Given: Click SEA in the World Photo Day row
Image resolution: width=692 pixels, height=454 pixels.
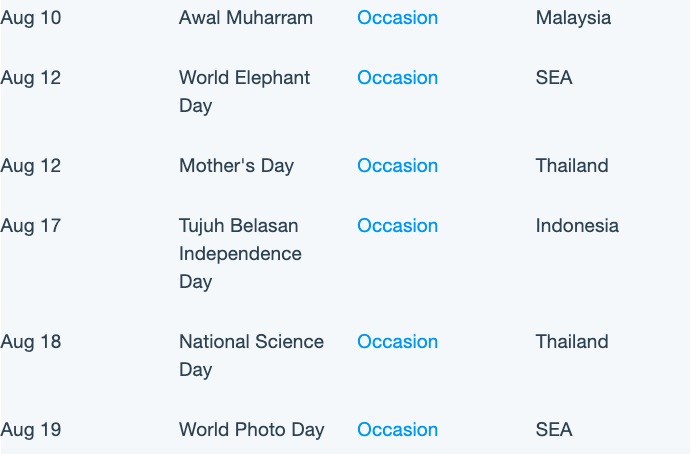Looking at the screenshot, I should point(554,430).
